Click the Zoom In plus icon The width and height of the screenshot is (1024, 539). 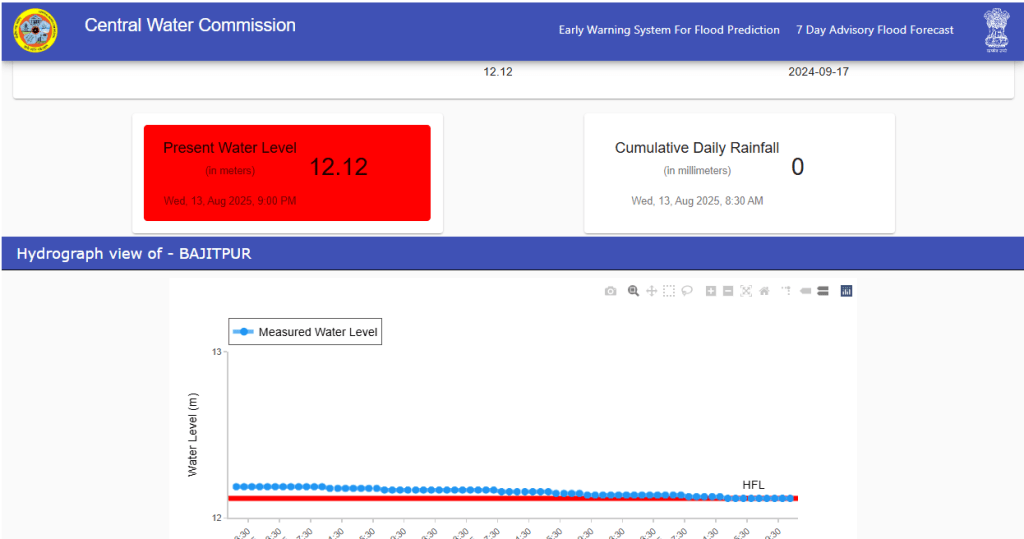point(710,291)
